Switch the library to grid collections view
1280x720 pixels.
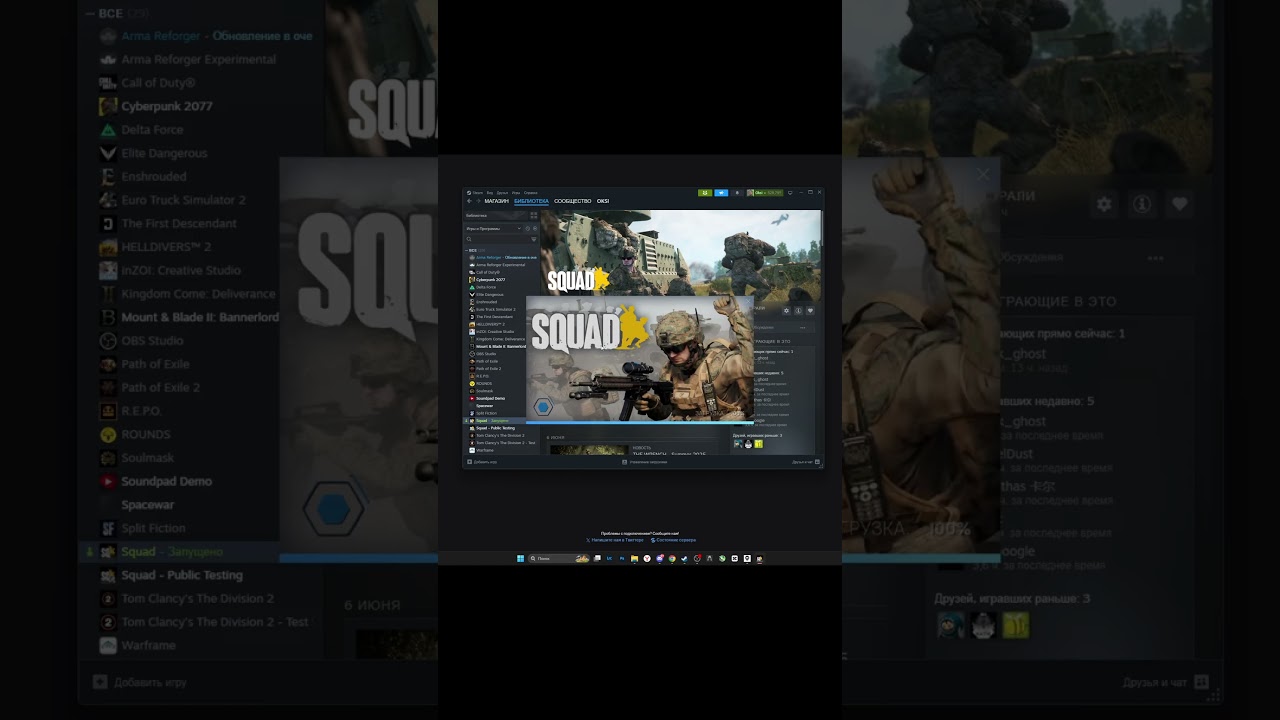[x=533, y=215]
